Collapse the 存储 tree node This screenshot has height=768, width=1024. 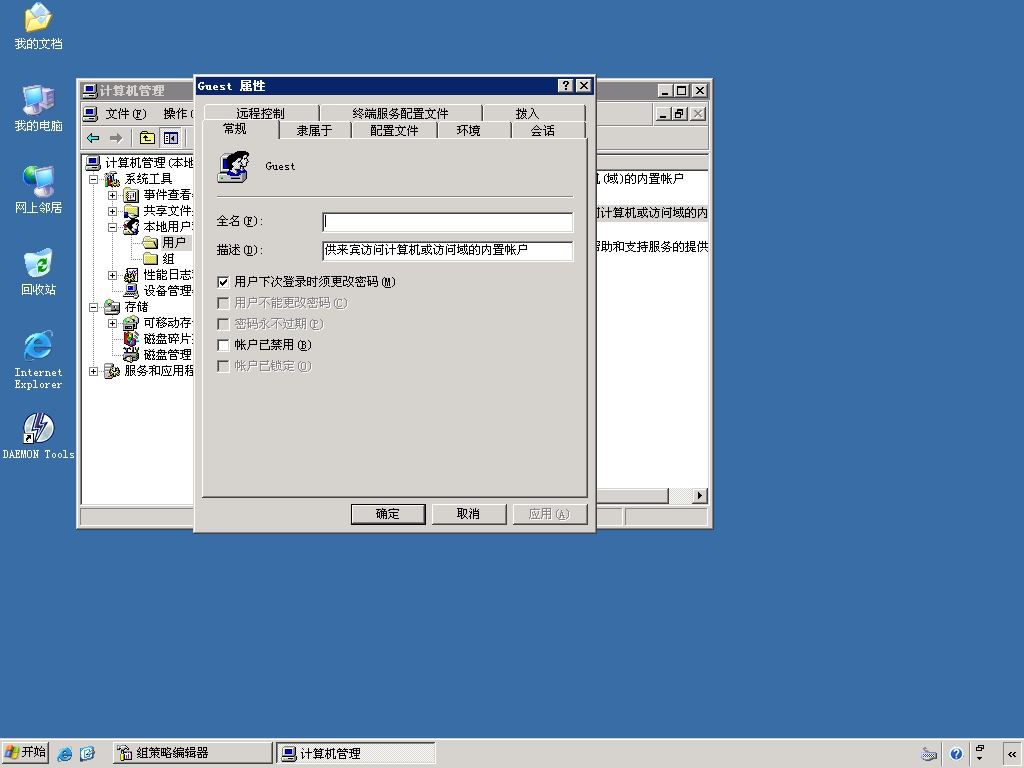point(93,307)
